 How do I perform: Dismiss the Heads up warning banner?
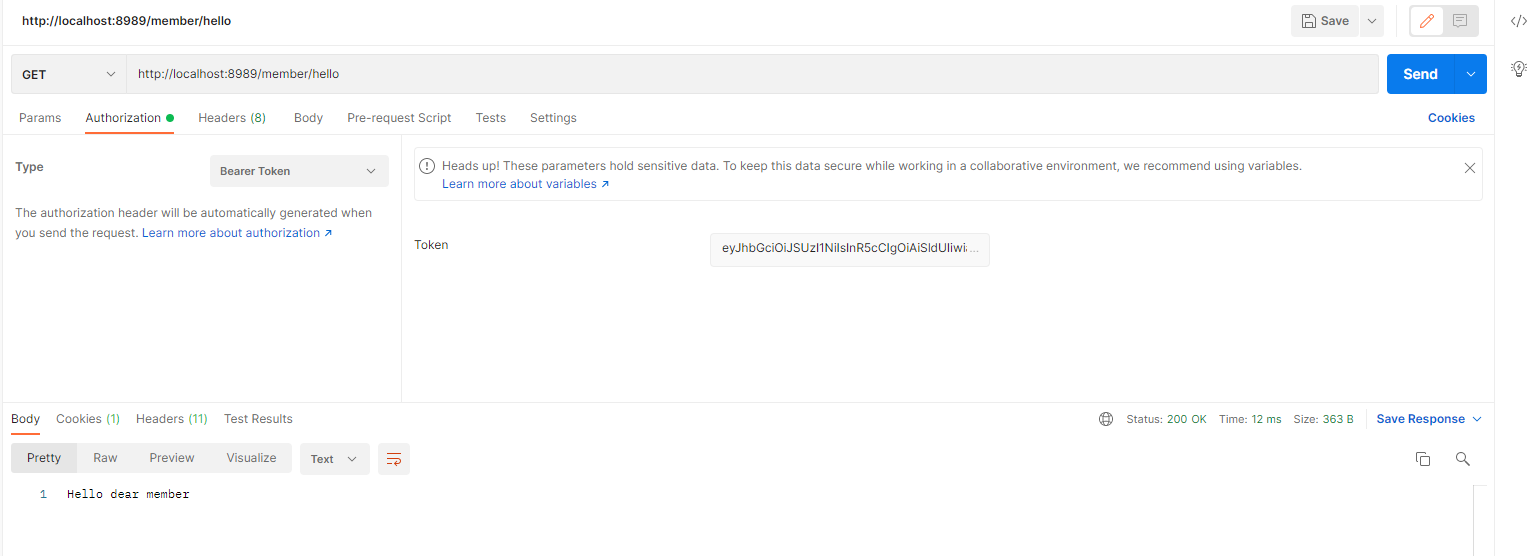[1469, 168]
